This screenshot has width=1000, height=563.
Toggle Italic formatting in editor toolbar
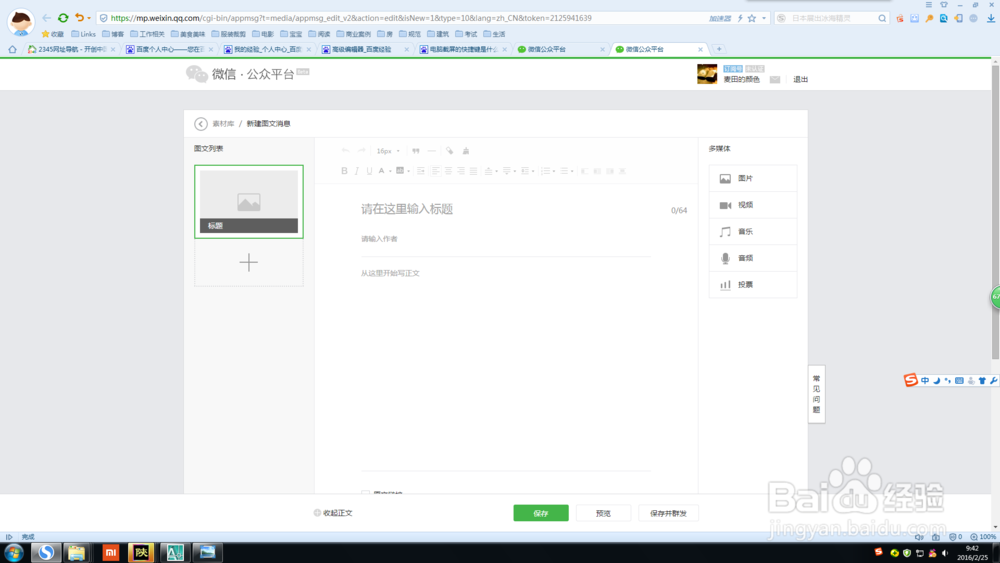tap(357, 171)
